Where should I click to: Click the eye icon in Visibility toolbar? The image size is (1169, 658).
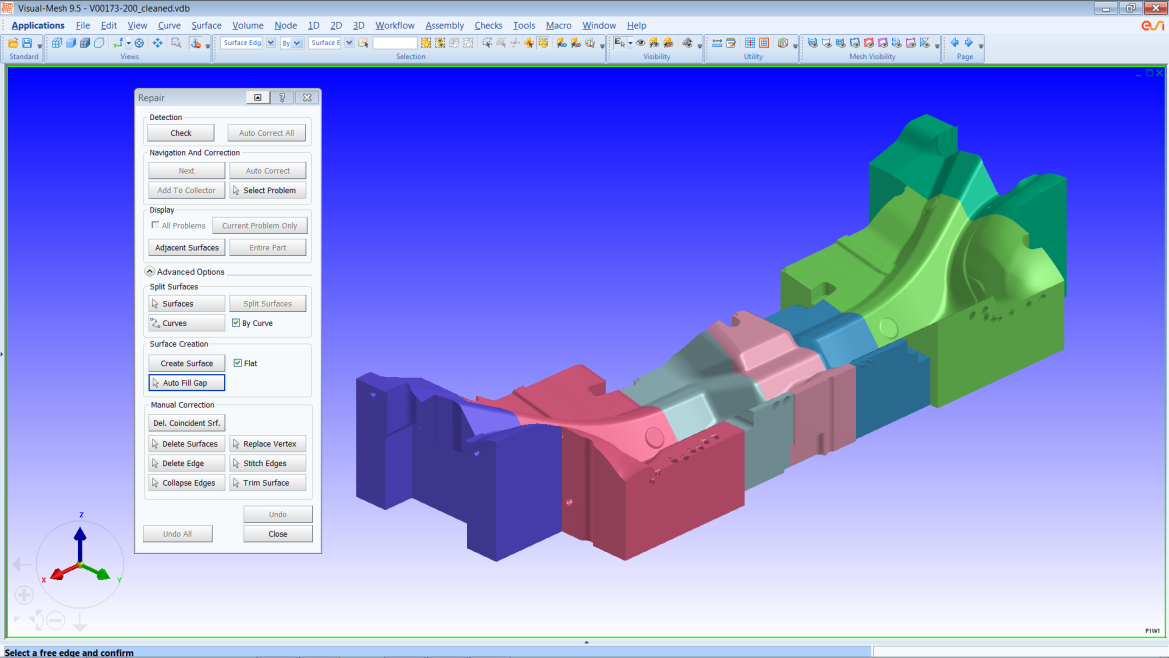click(x=640, y=43)
